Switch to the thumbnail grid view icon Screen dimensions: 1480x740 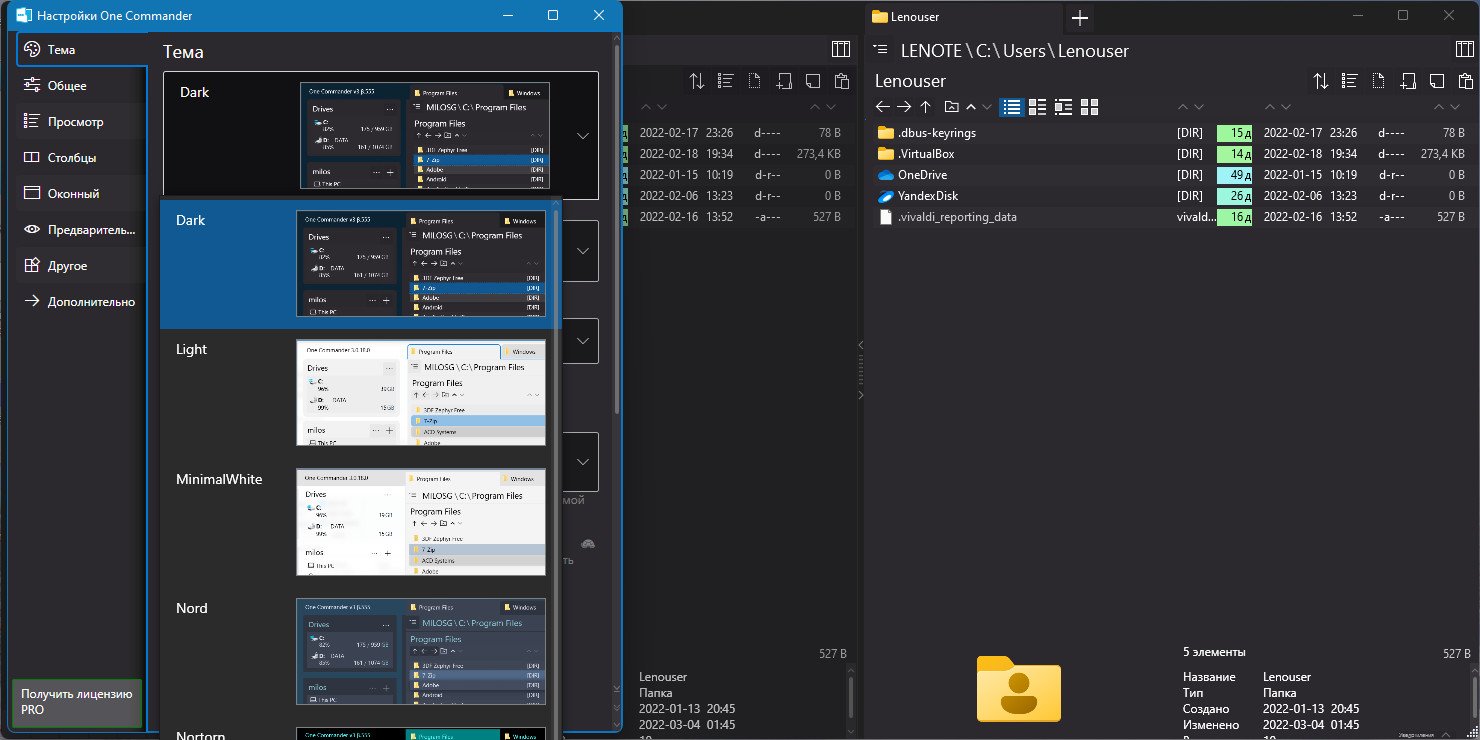tap(1090, 106)
